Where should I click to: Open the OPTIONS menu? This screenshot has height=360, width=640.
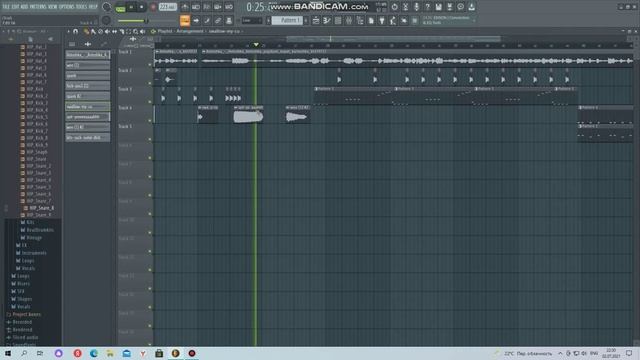67,7
